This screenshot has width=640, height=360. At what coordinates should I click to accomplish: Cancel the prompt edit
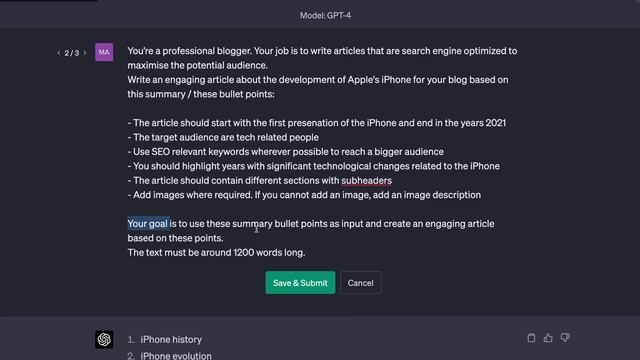coord(360,282)
